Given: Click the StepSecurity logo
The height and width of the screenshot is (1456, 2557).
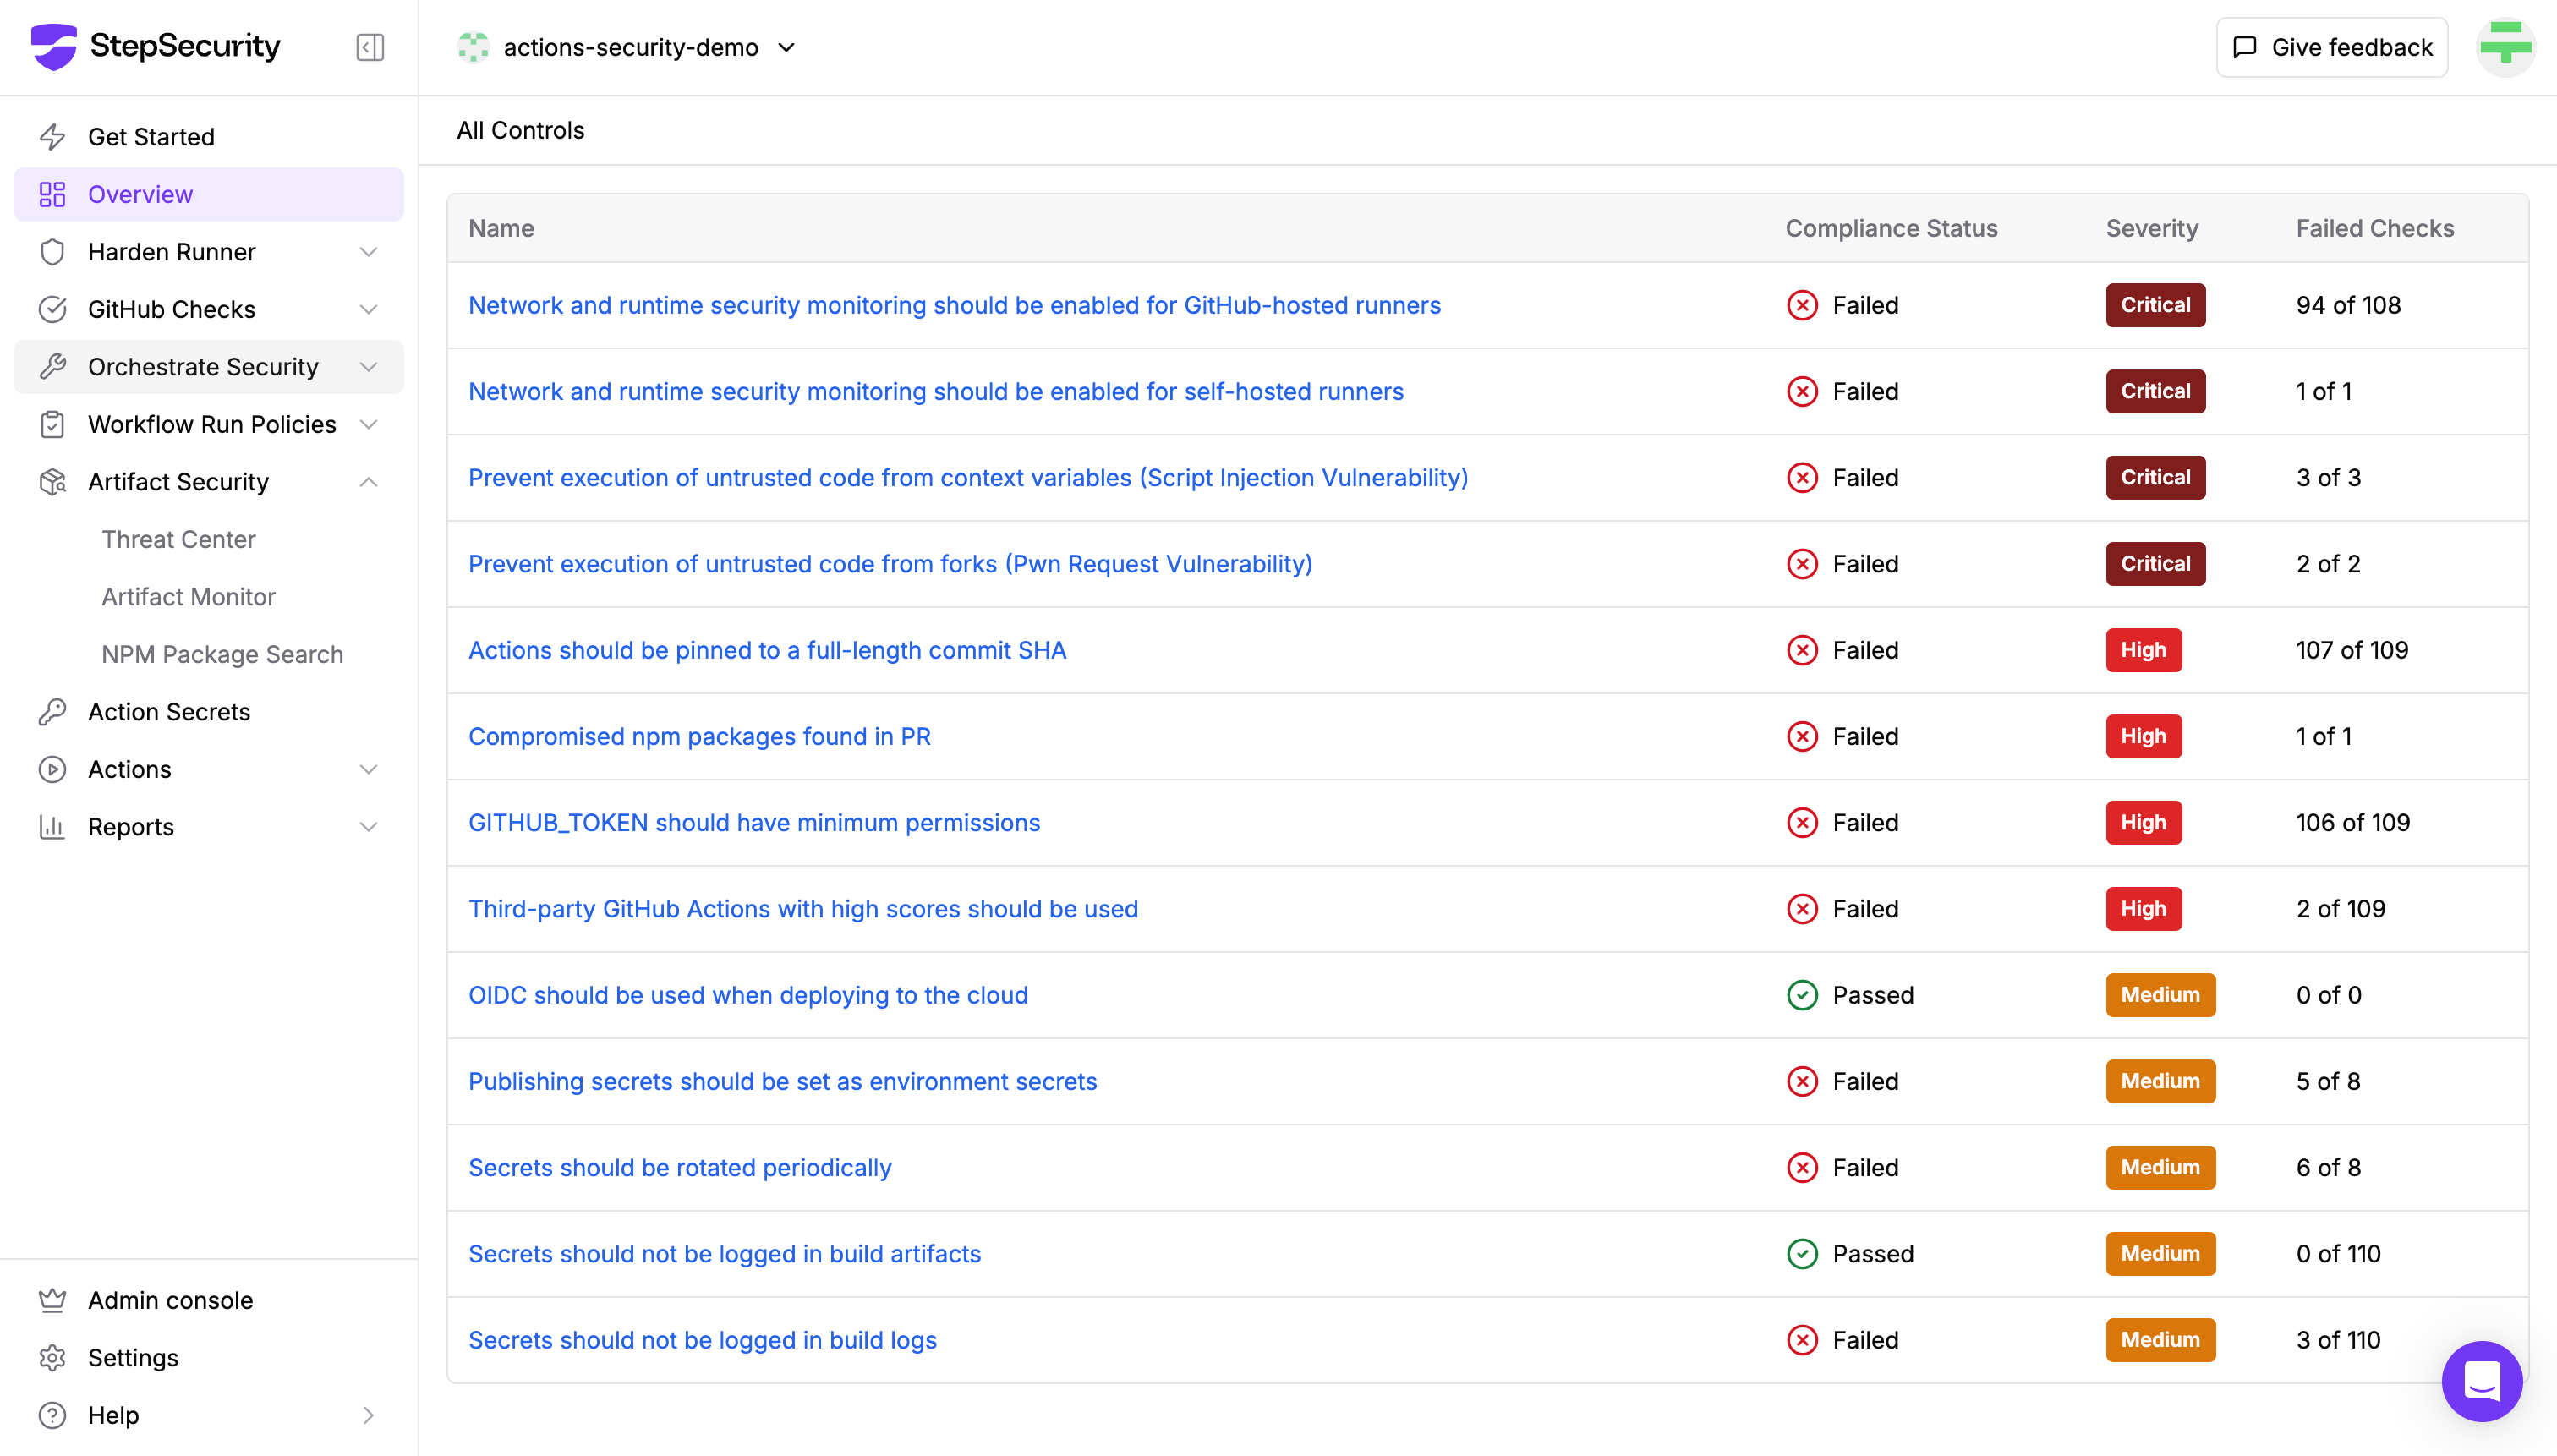Looking at the screenshot, I should point(155,46).
